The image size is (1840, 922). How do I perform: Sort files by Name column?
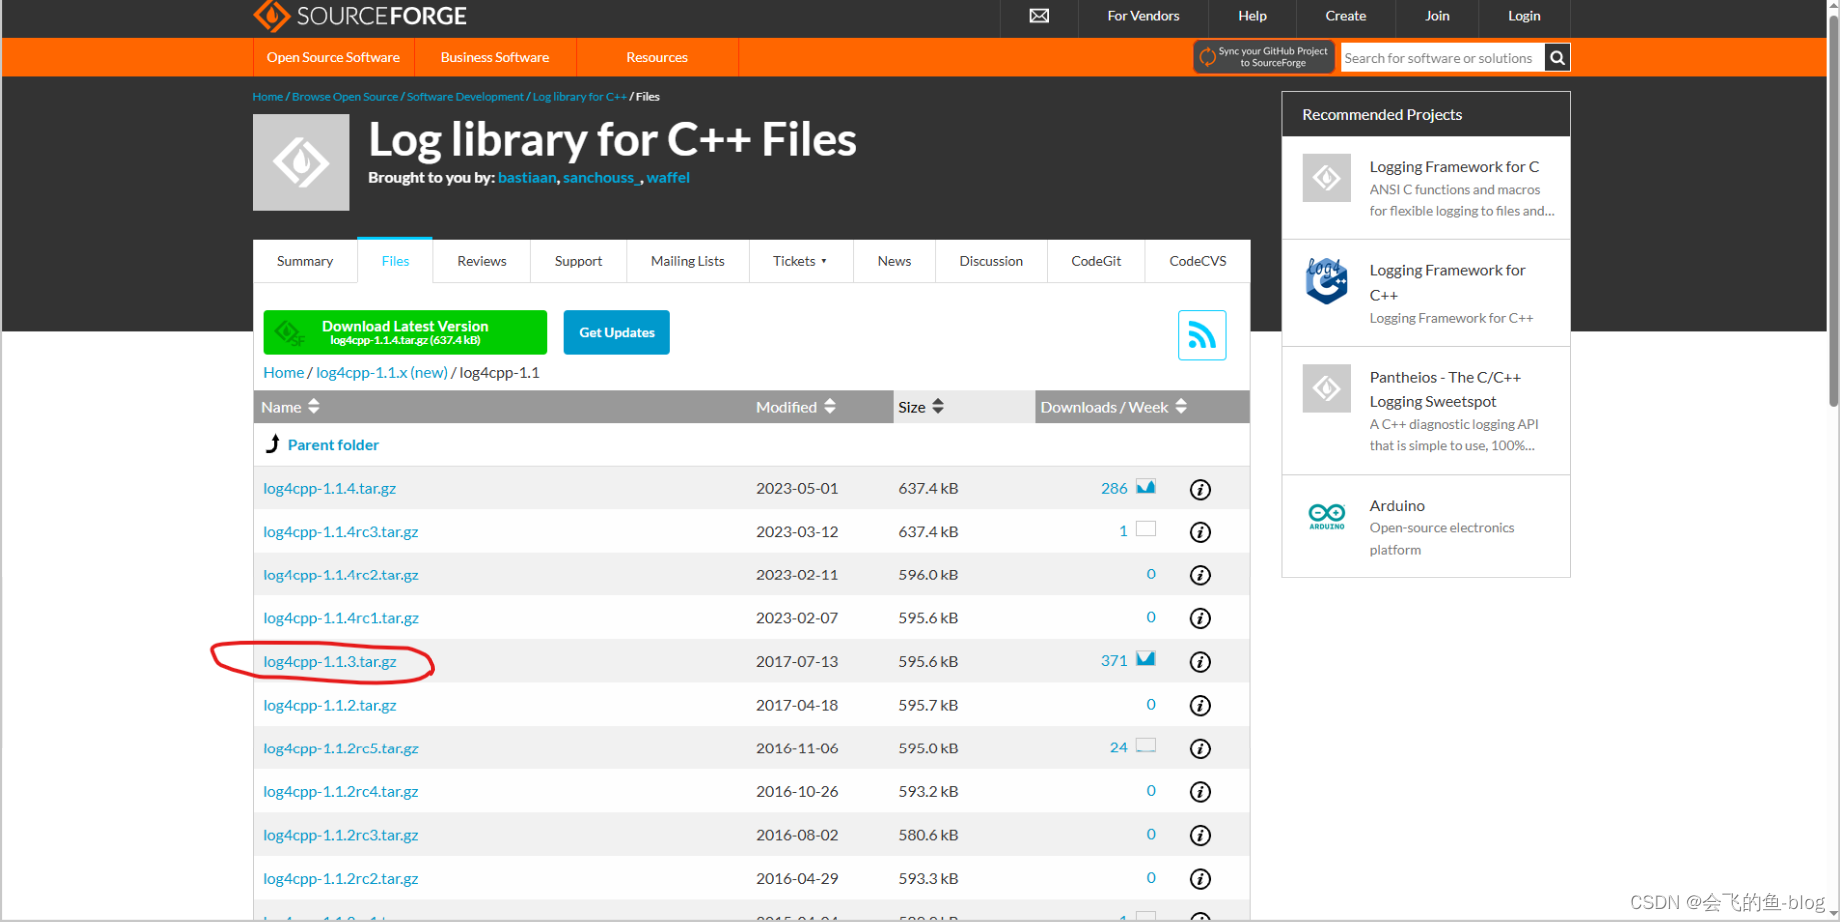pyautogui.click(x=290, y=407)
